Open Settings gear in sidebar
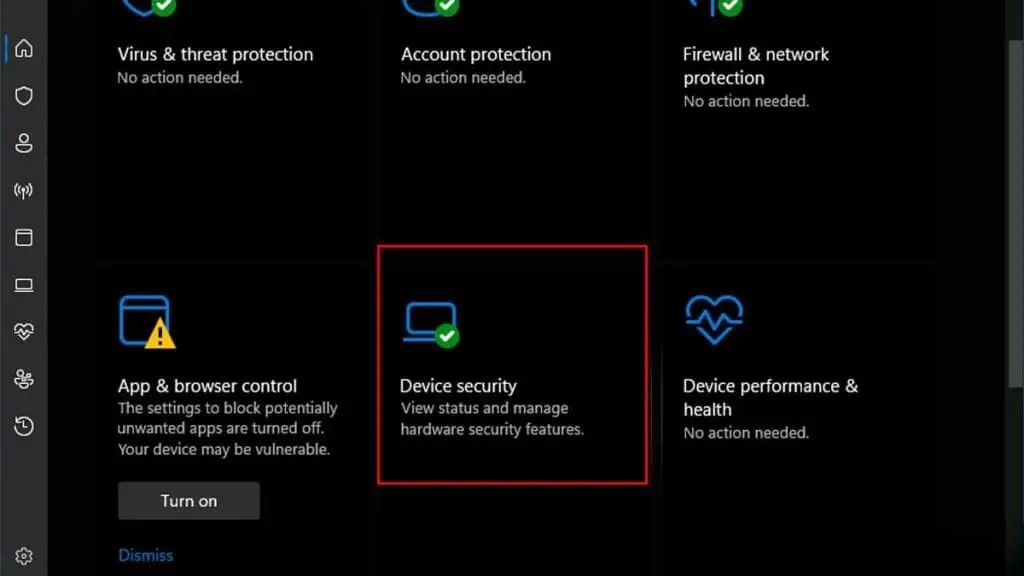The width and height of the screenshot is (1024, 576). point(24,556)
